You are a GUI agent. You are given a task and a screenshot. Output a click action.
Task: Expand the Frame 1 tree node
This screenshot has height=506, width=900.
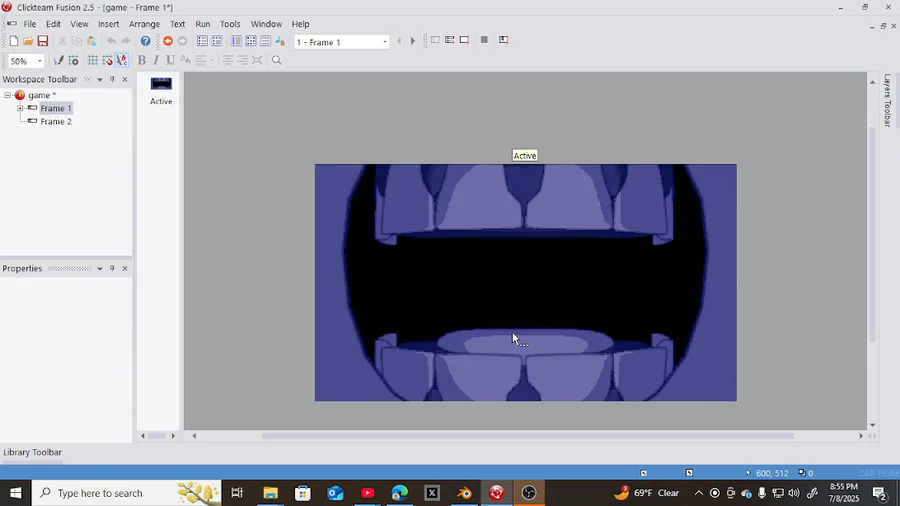(x=20, y=108)
